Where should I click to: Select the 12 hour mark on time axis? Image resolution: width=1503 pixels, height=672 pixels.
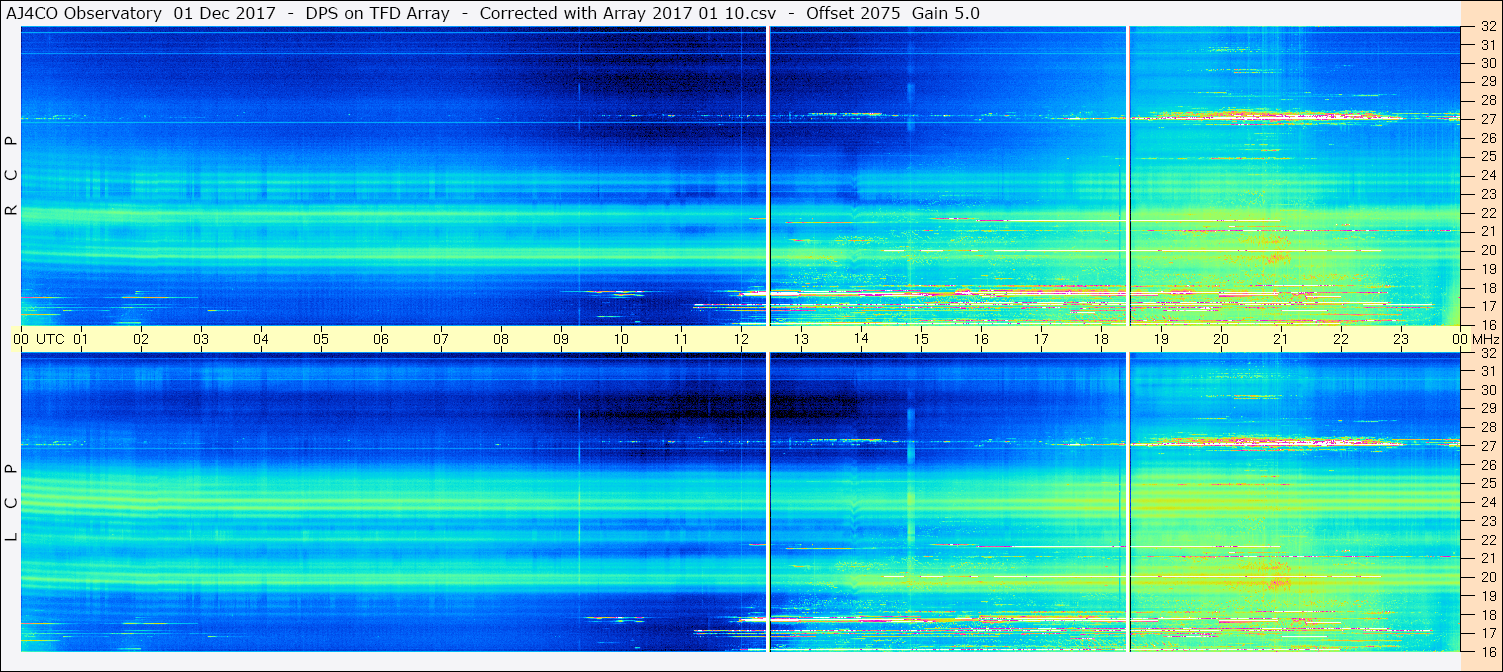[741, 339]
